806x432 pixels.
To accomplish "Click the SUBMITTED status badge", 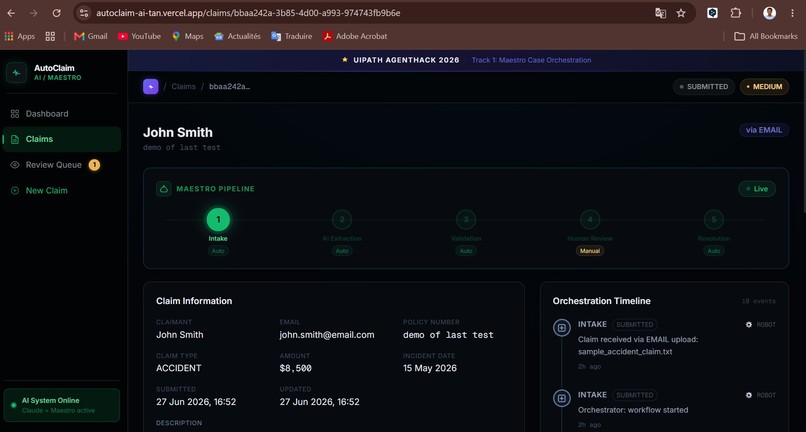I will 704,86.
